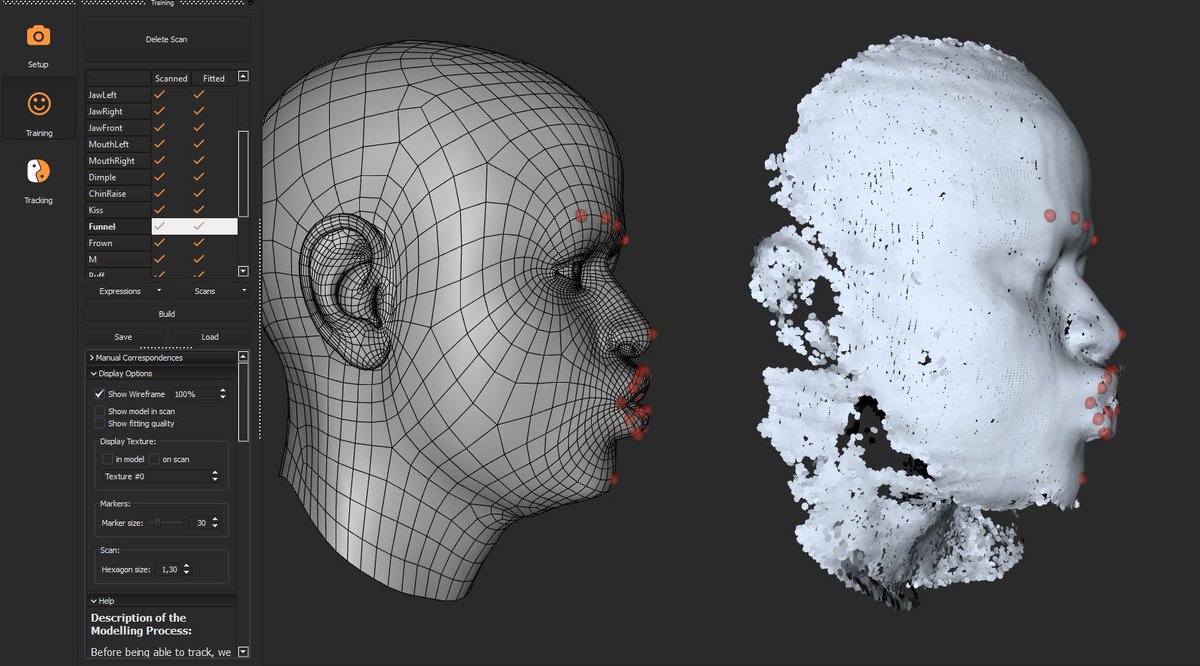Adjust the Hexagon size 1,30 spinner
Viewport: 1200px width, 666px height.
coord(175,569)
